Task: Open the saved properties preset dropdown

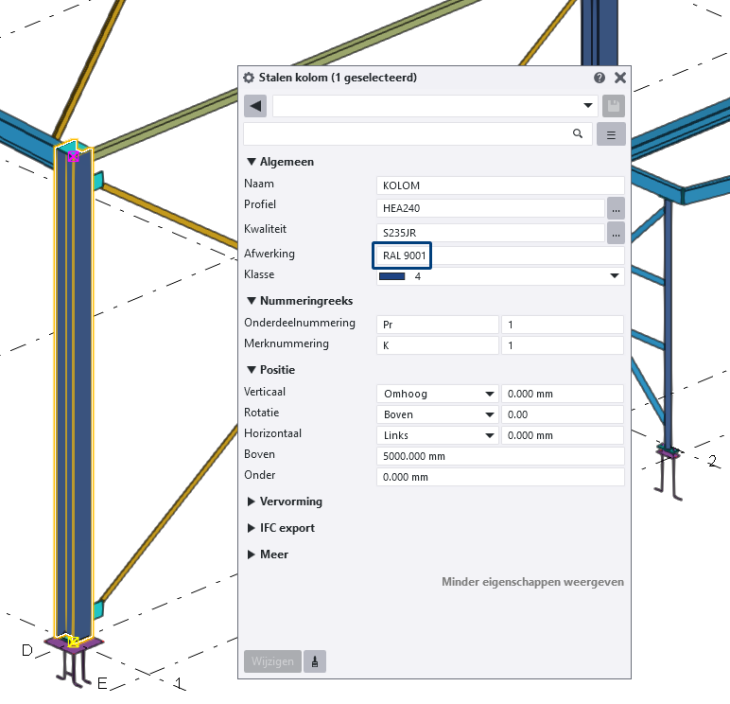Action: click(x=588, y=106)
